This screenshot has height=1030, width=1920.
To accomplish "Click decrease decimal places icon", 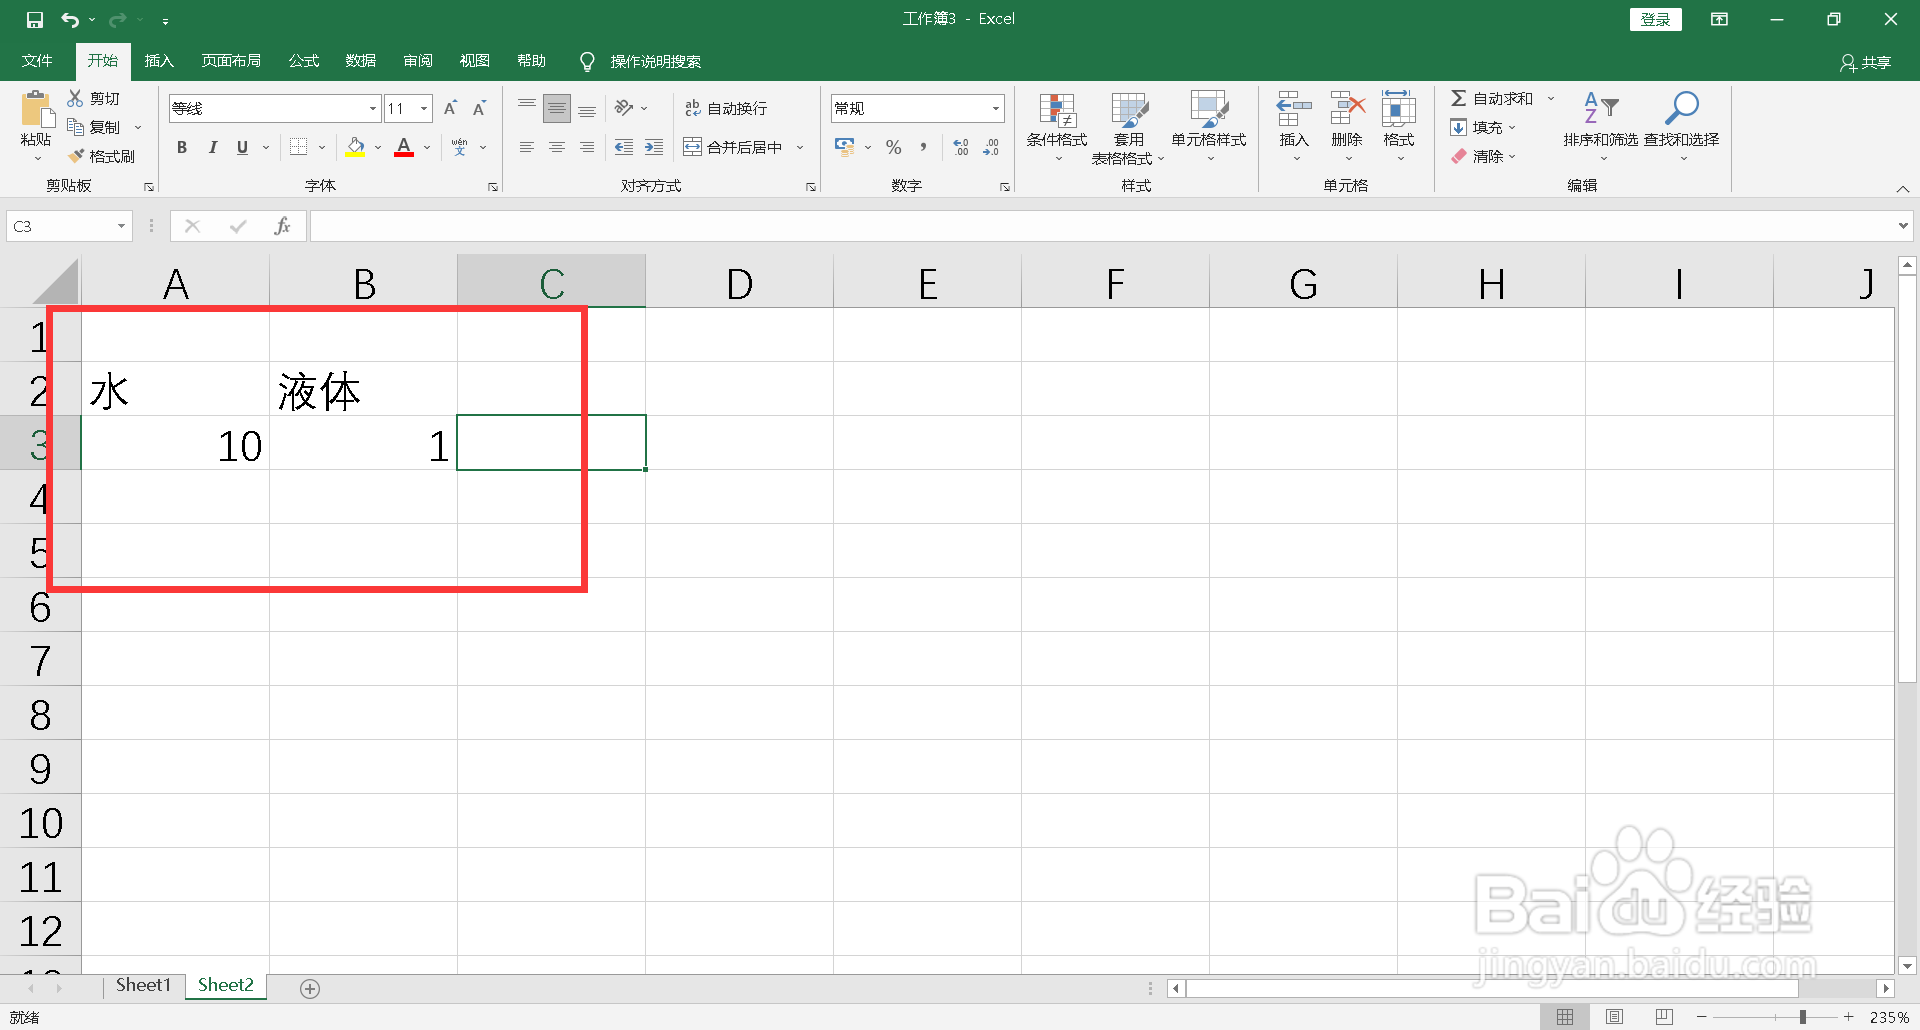I will coord(991,147).
